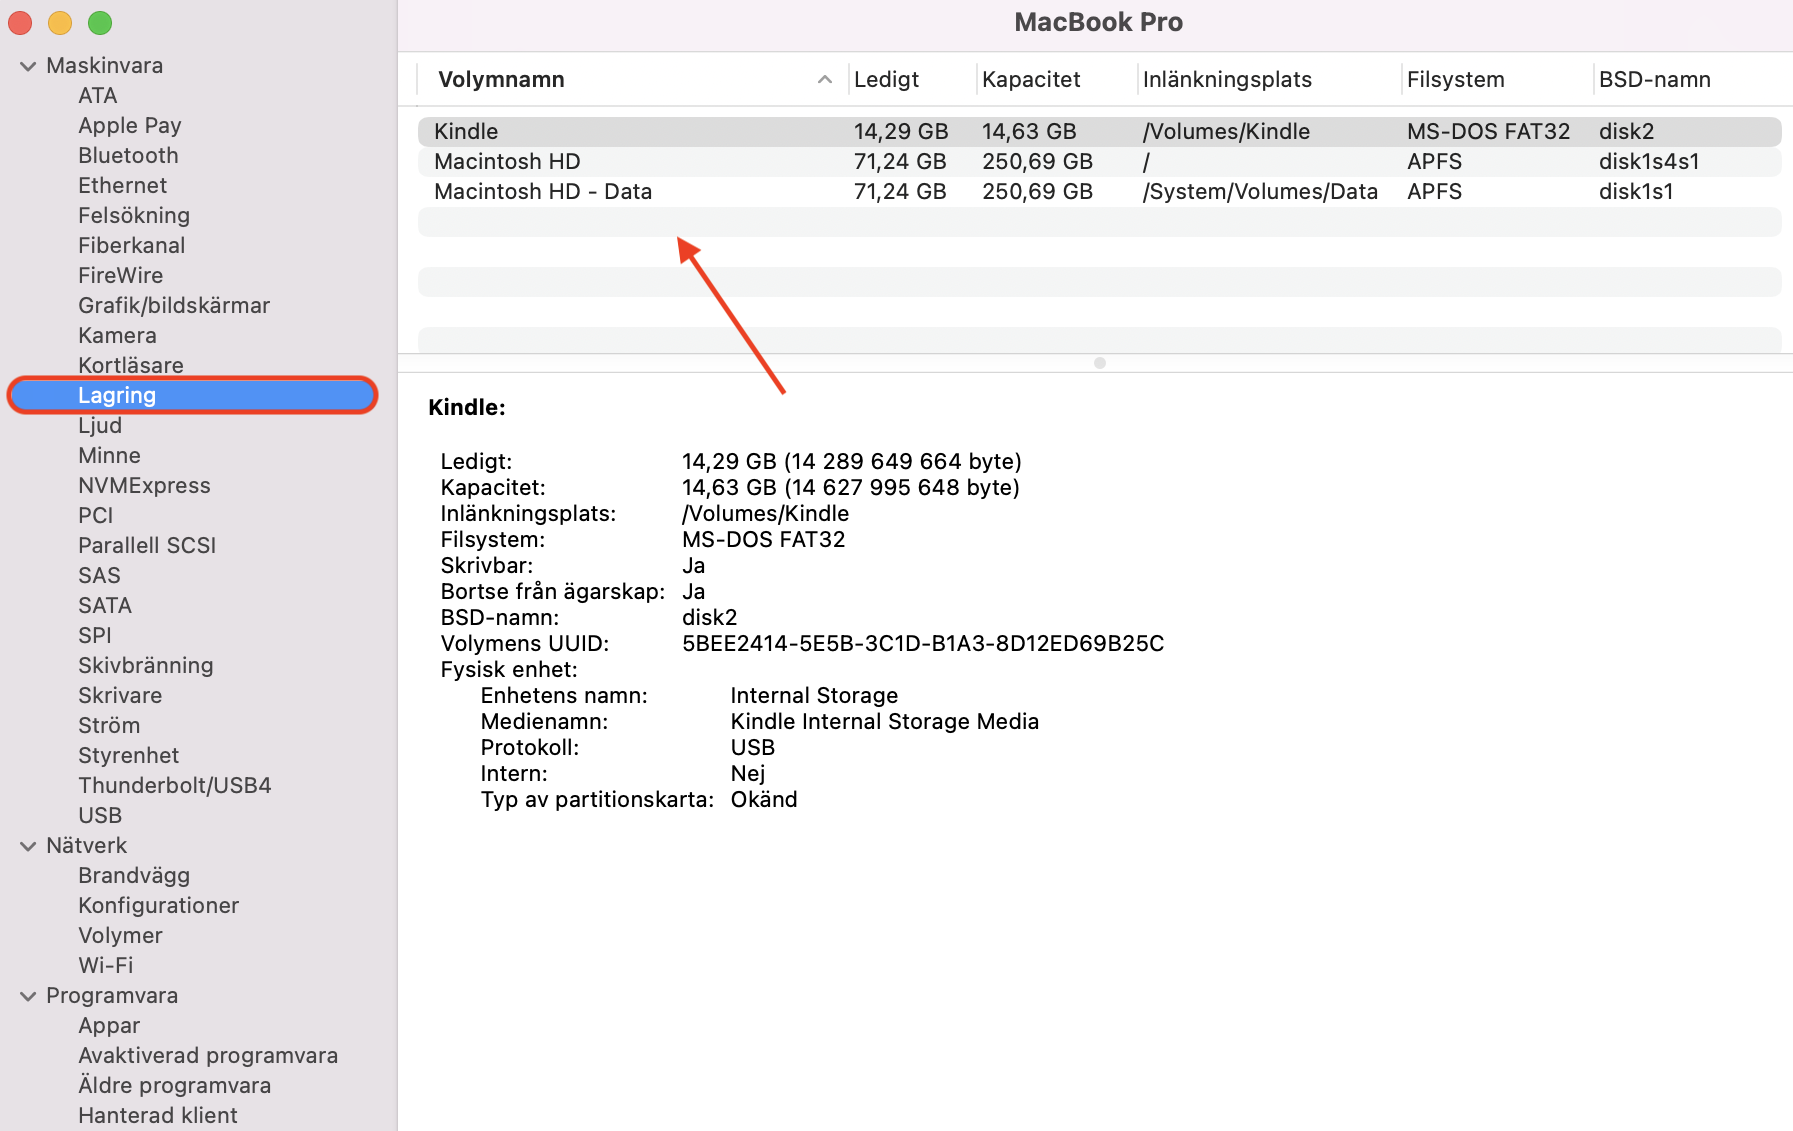Select the Macintosh HD - Data row

[1099, 192]
